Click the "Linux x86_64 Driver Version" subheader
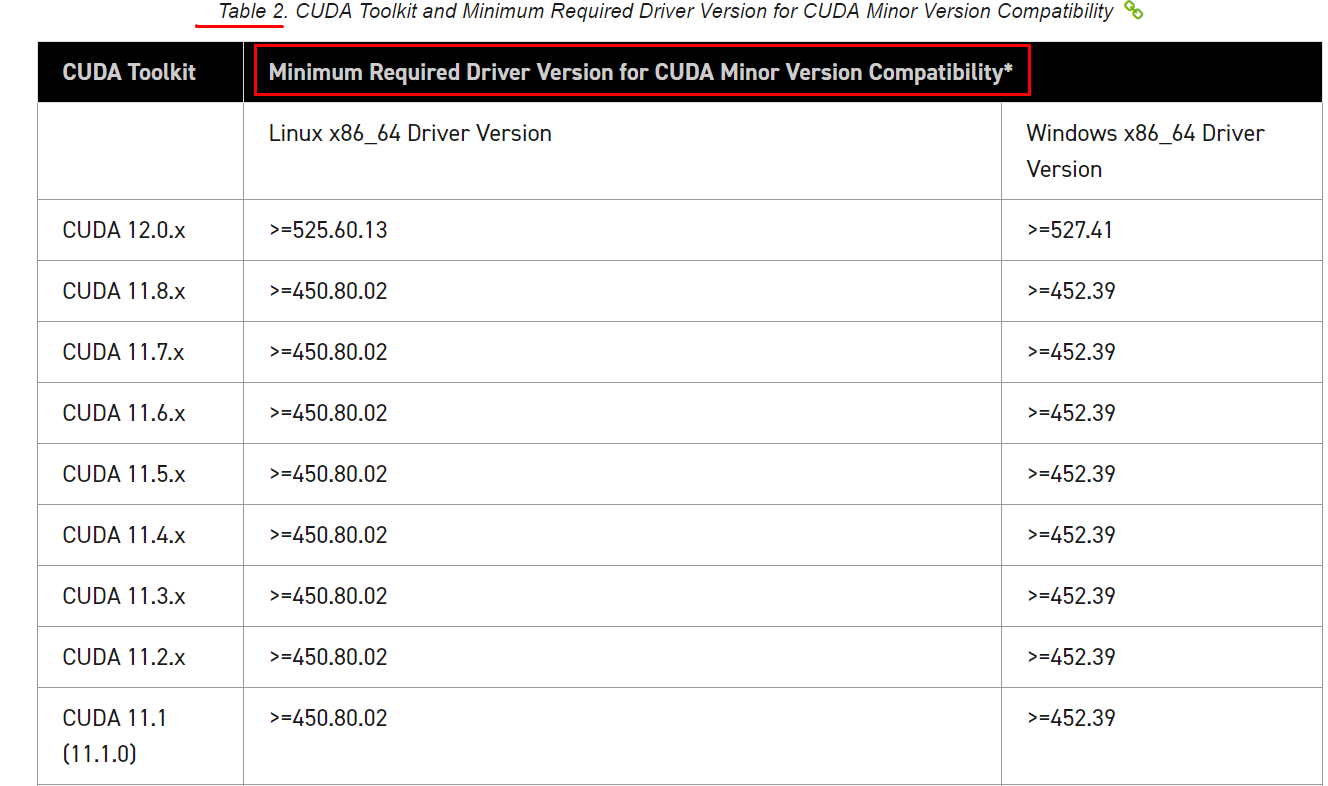The image size is (1328, 786). [410, 133]
